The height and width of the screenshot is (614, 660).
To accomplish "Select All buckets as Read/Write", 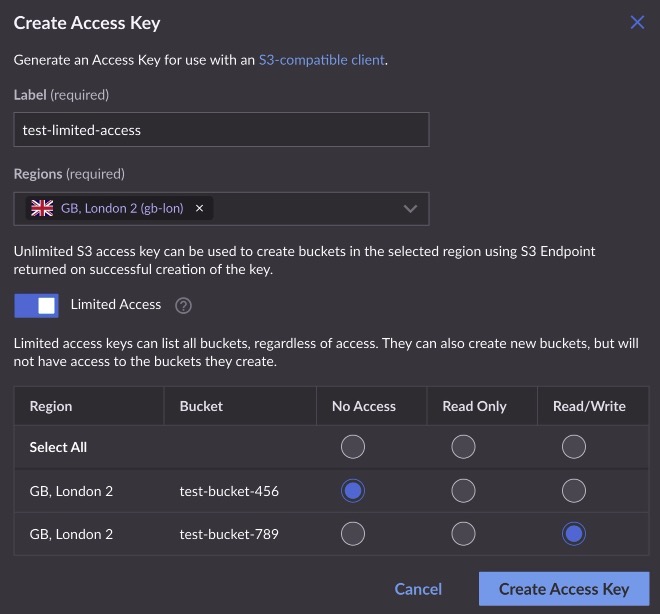I will (x=574, y=447).
